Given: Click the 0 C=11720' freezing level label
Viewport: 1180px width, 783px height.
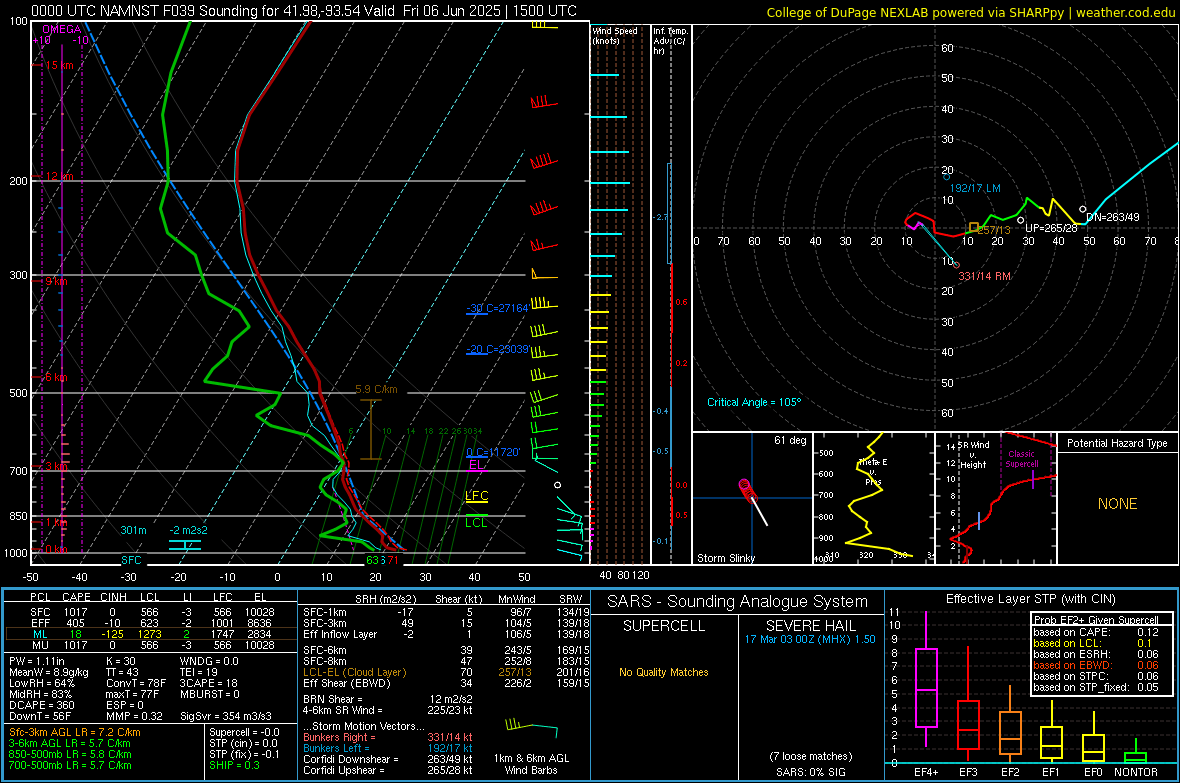Looking at the screenshot, I should pyautogui.click(x=493, y=452).
